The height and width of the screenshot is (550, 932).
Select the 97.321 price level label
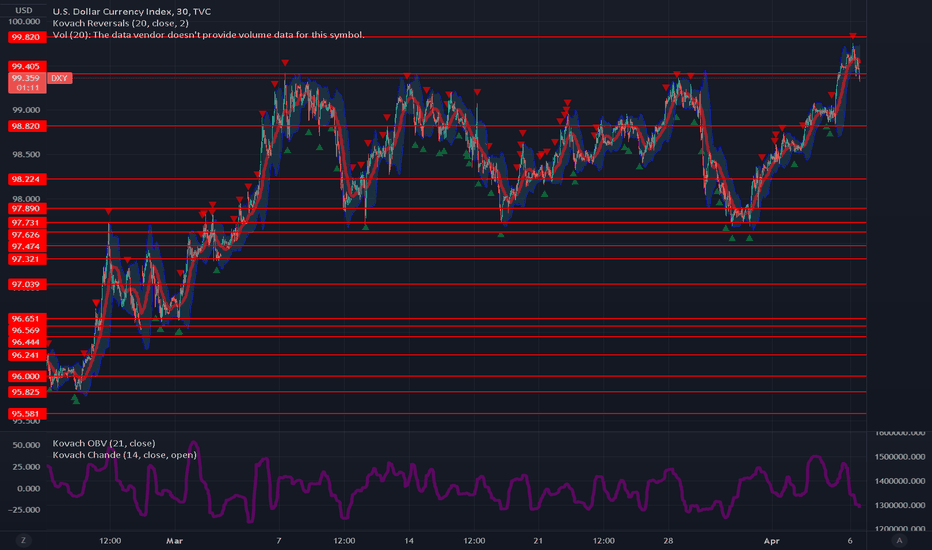point(27,259)
